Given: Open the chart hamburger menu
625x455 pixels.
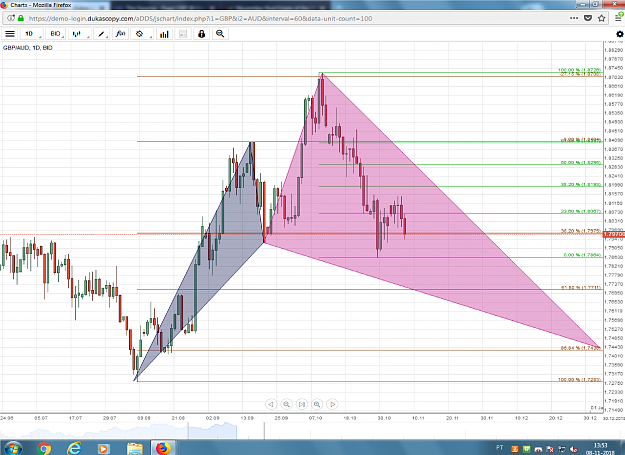Looking at the screenshot, I should (x=10, y=34).
